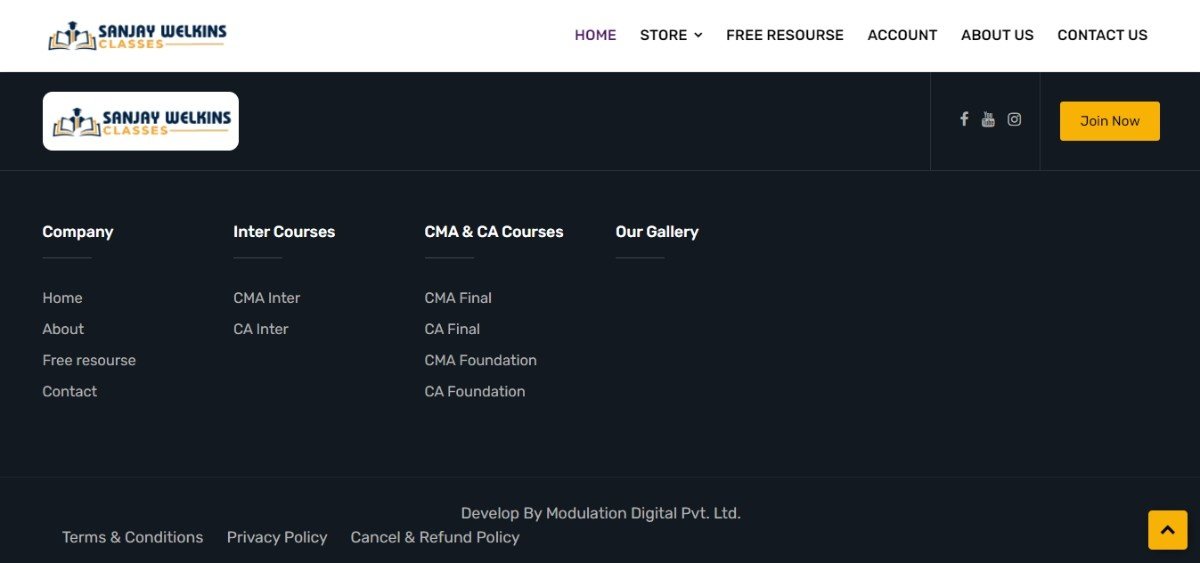Open the CA Inter course link

click(x=261, y=329)
